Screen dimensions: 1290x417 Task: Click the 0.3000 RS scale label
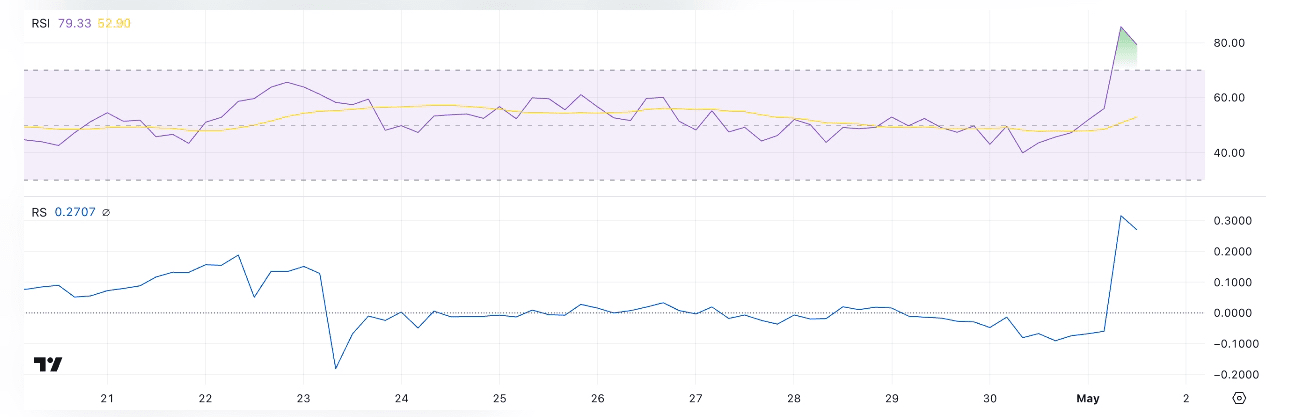(1231, 221)
